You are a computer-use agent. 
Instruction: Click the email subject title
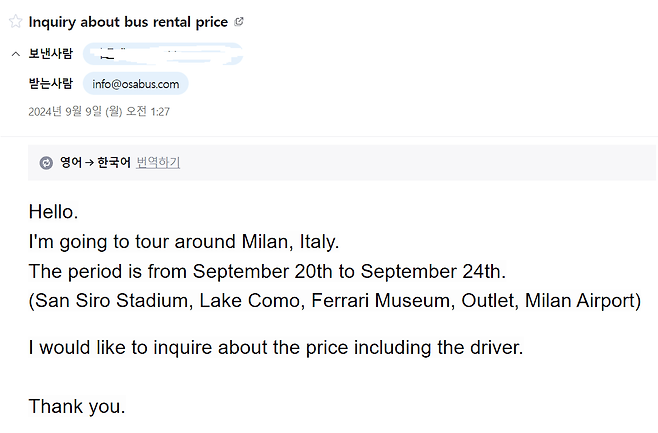click(128, 22)
